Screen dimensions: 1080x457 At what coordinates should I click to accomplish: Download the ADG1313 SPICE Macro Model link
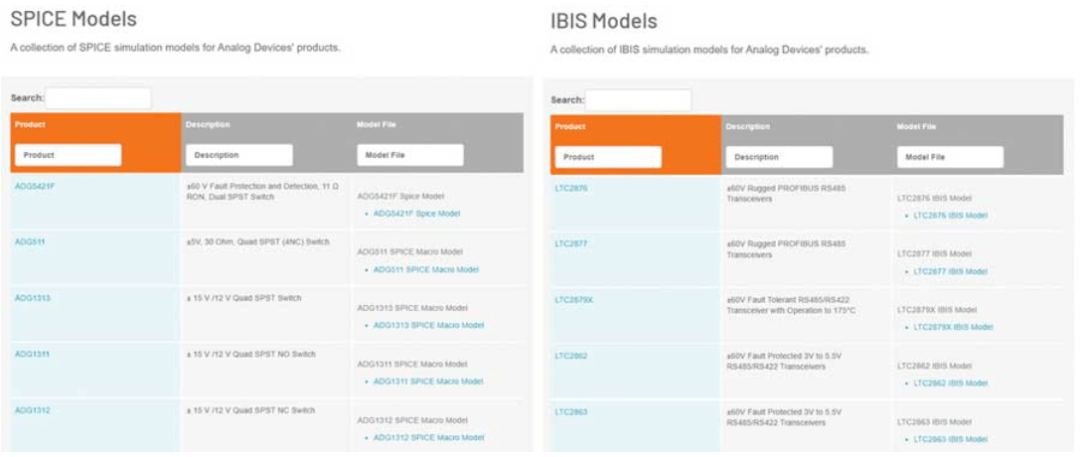428,325
